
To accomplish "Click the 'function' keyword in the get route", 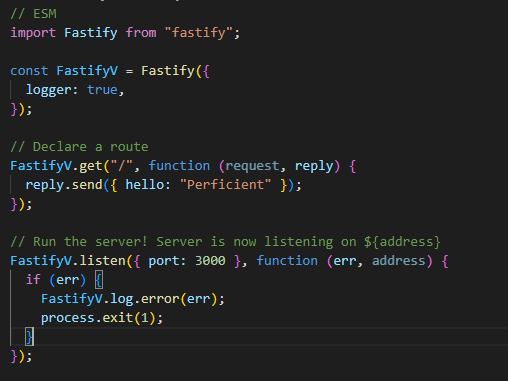I will 179,166.
